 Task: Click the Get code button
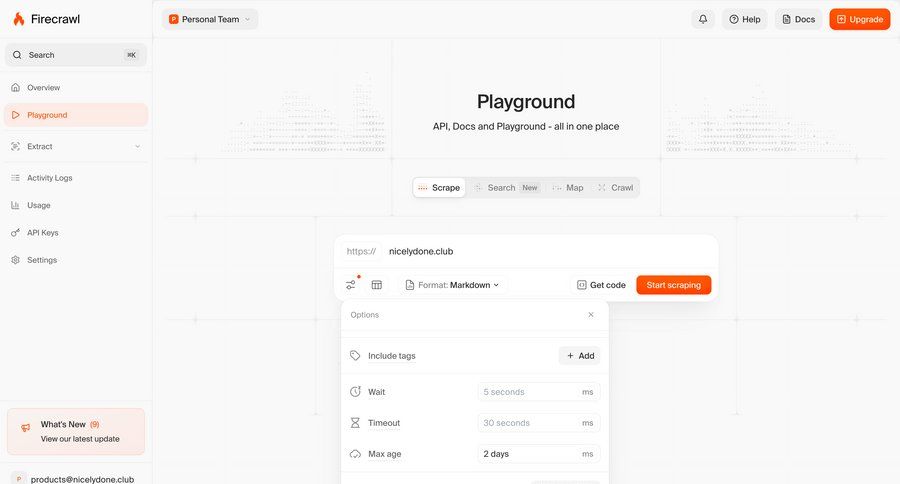click(601, 285)
